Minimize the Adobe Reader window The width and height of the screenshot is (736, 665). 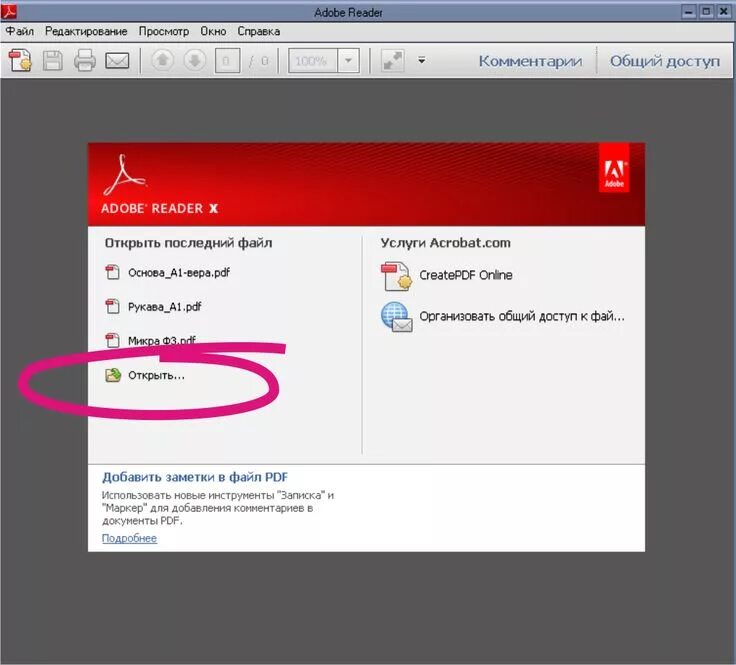[688, 12]
